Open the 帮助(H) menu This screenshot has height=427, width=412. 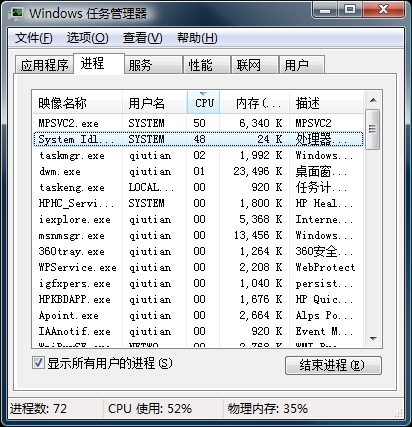tap(197, 38)
